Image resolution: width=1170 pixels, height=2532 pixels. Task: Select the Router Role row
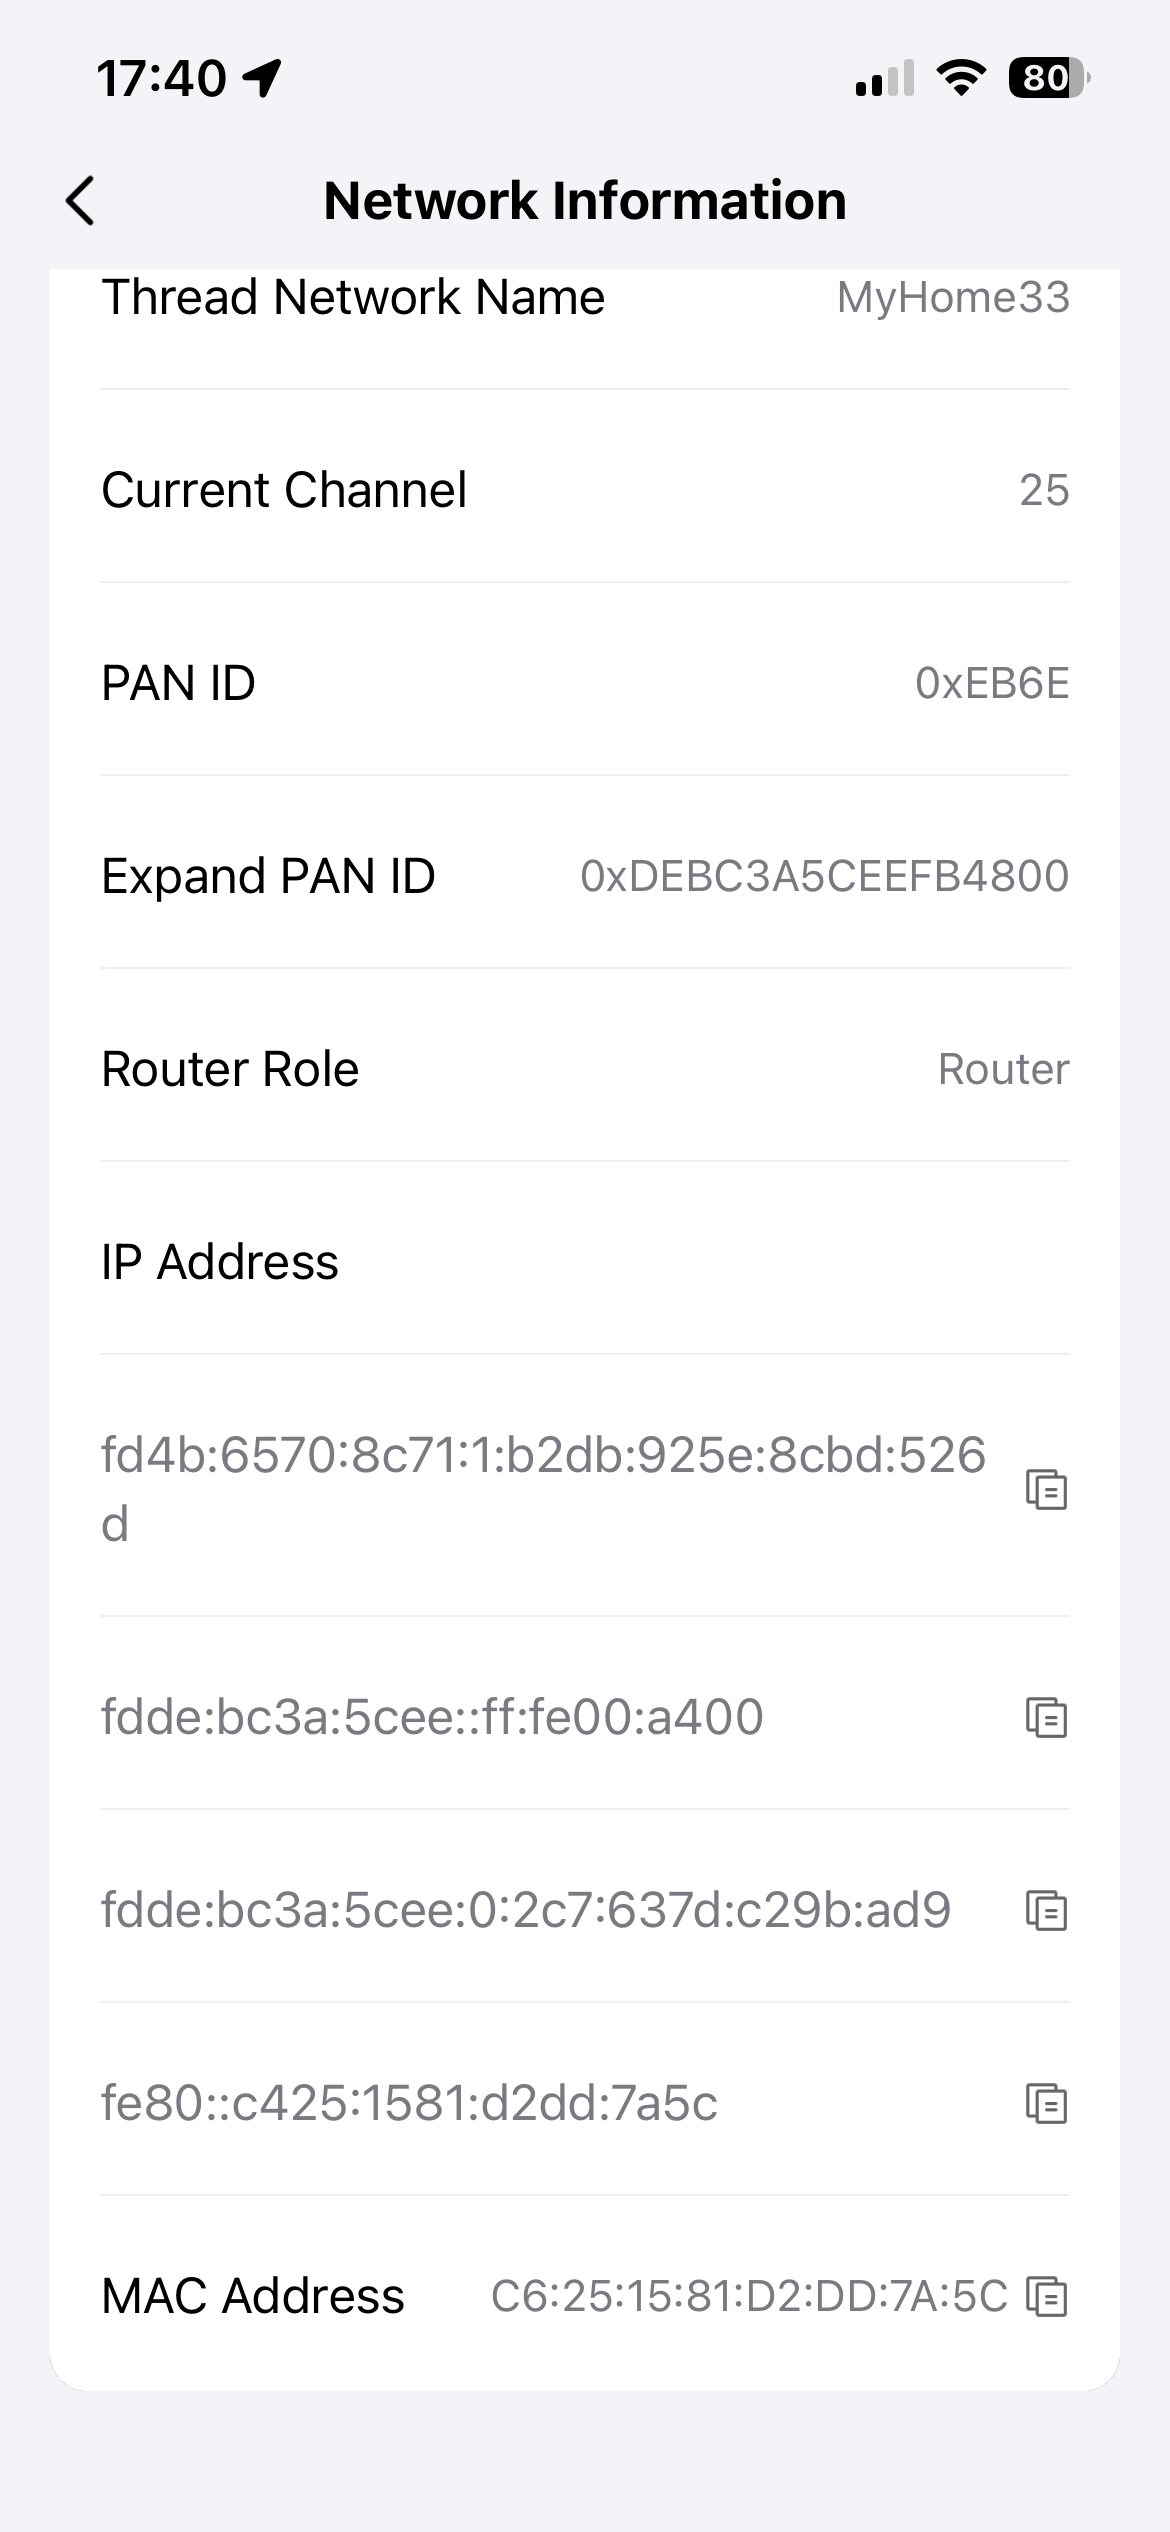585,1069
